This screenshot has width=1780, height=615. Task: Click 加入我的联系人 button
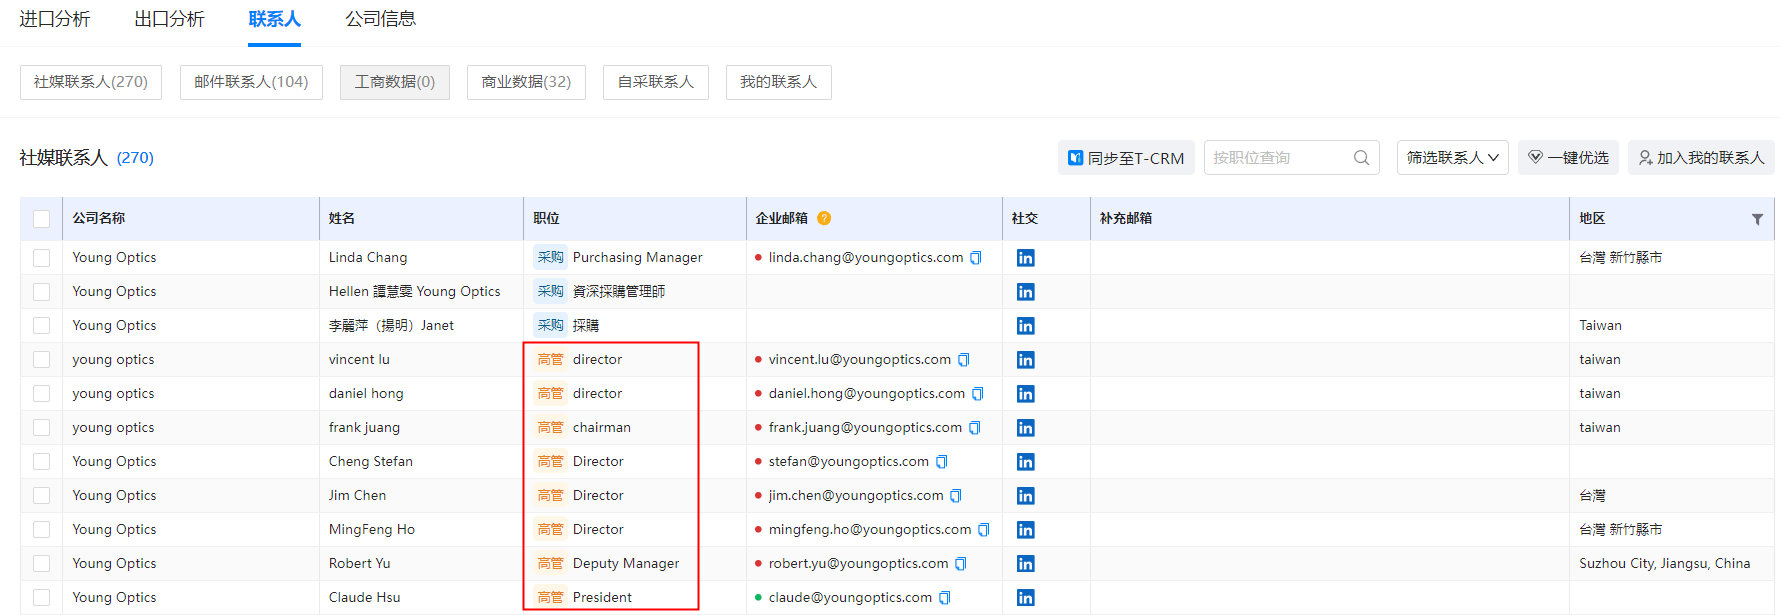[1701, 158]
